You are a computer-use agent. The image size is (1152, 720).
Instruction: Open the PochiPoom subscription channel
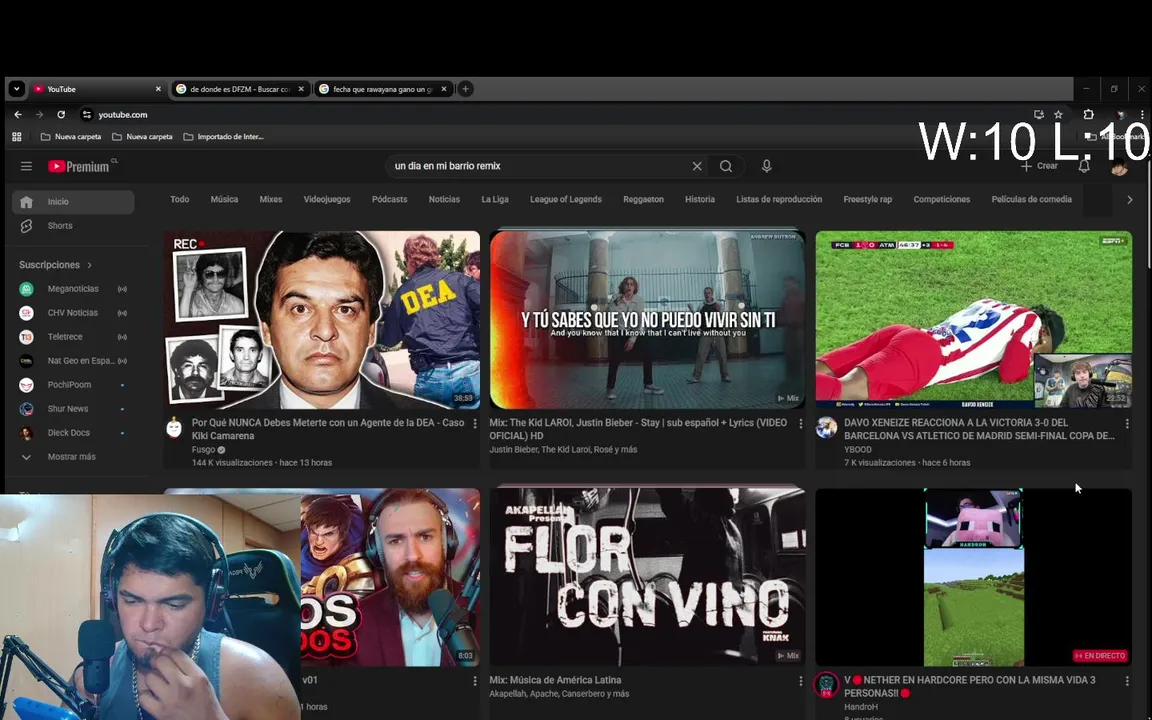73,385
